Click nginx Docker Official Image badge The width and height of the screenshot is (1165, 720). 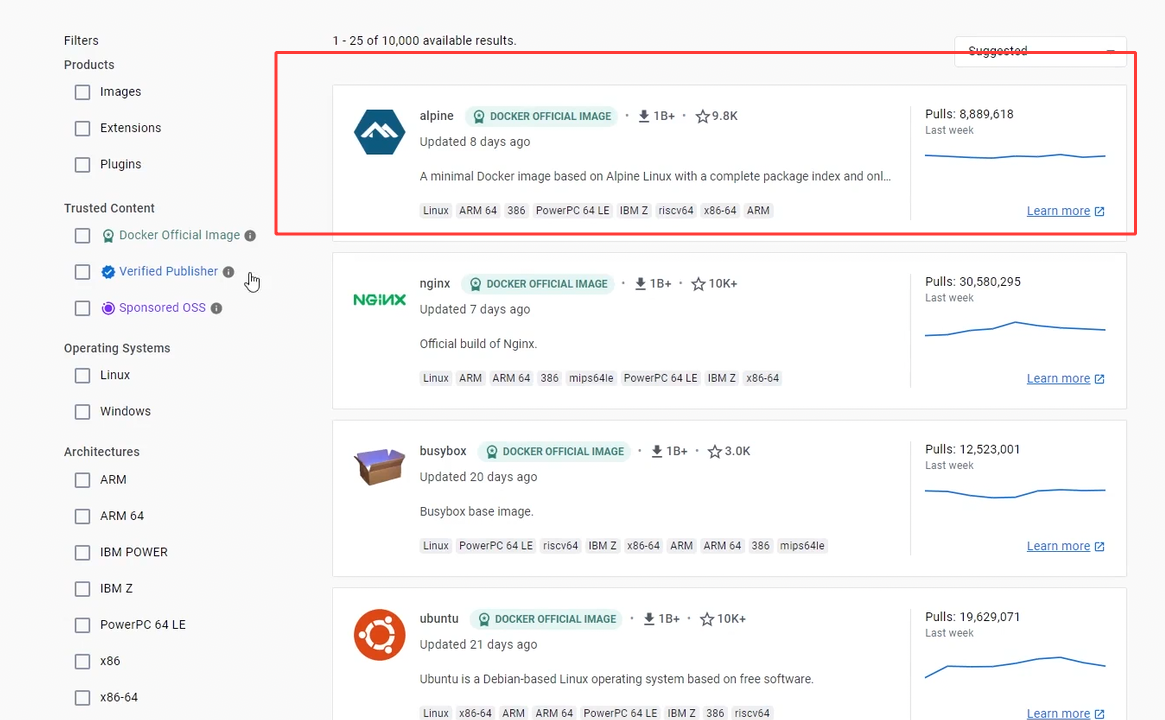pyautogui.click(x=538, y=284)
